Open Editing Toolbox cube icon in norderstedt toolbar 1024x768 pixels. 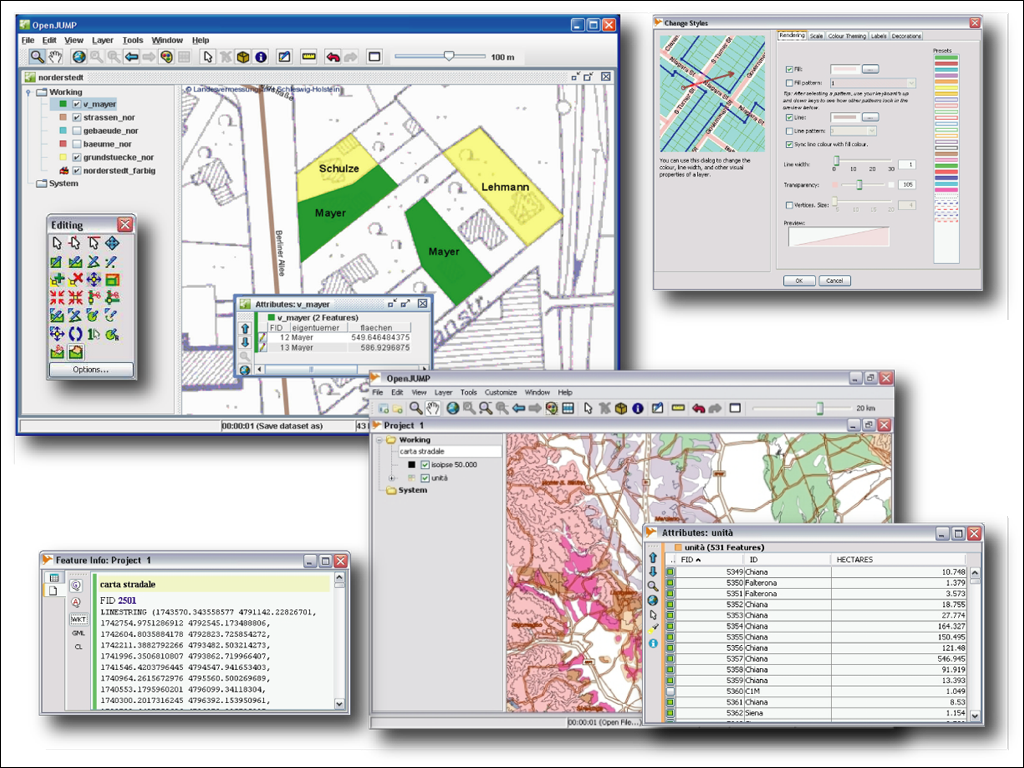click(x=243, y=57)
